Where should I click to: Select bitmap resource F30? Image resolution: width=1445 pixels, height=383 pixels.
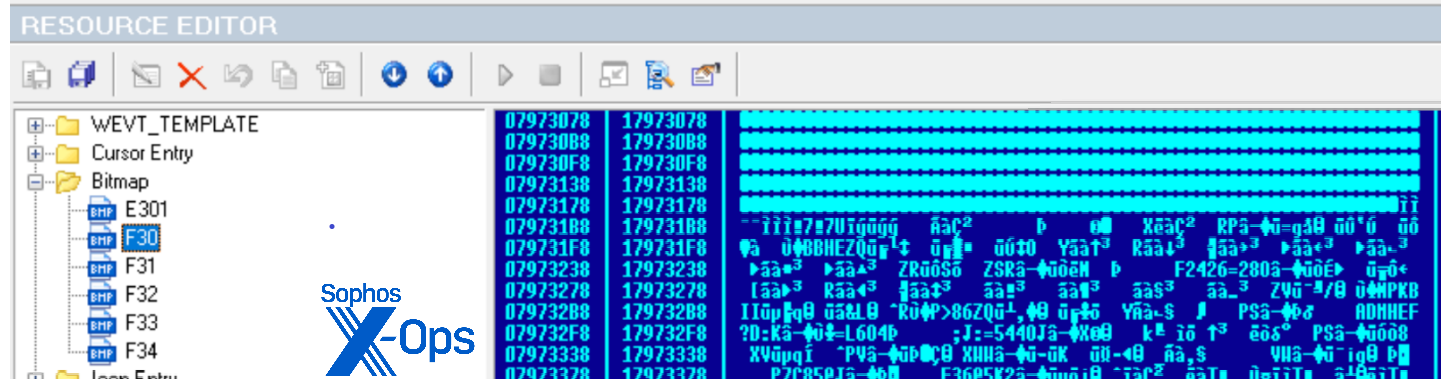point(141,238)
